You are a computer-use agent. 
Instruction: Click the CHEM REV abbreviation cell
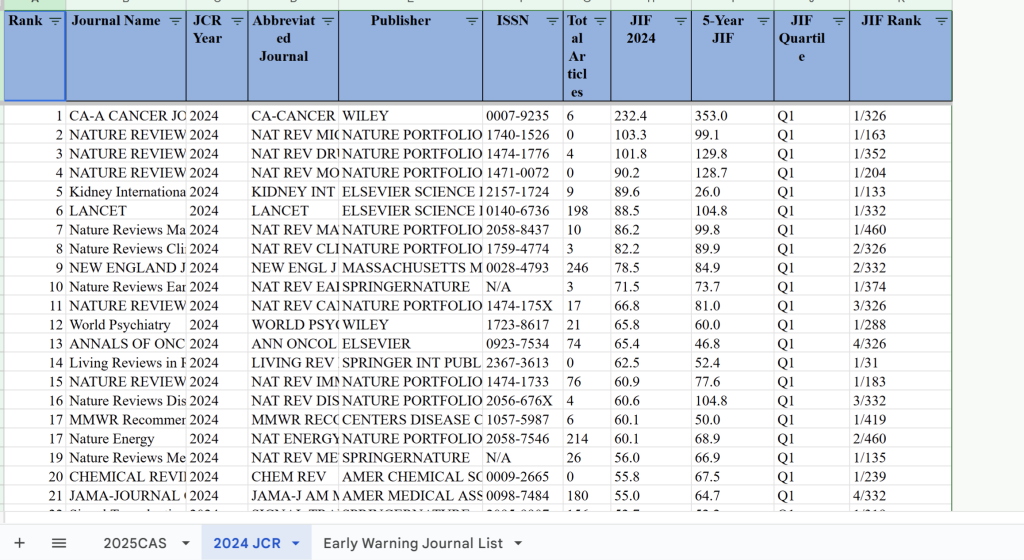pos(293,477)
